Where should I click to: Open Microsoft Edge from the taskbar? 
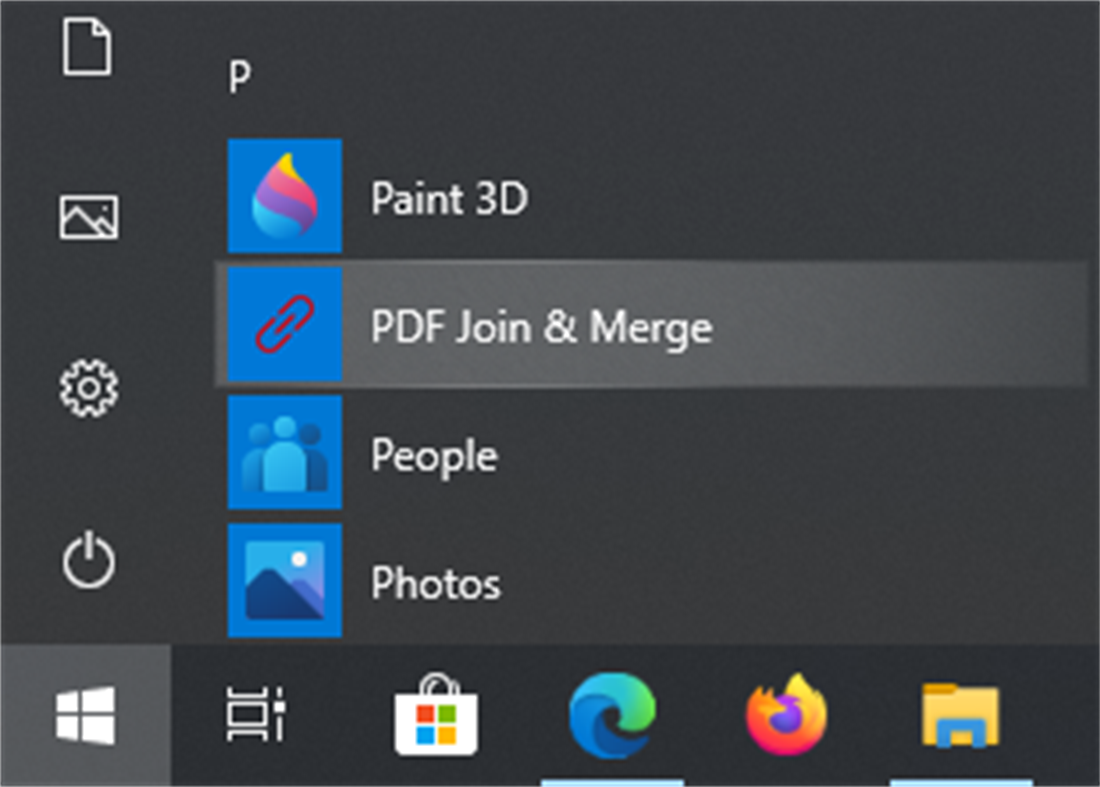coord(613,718)
